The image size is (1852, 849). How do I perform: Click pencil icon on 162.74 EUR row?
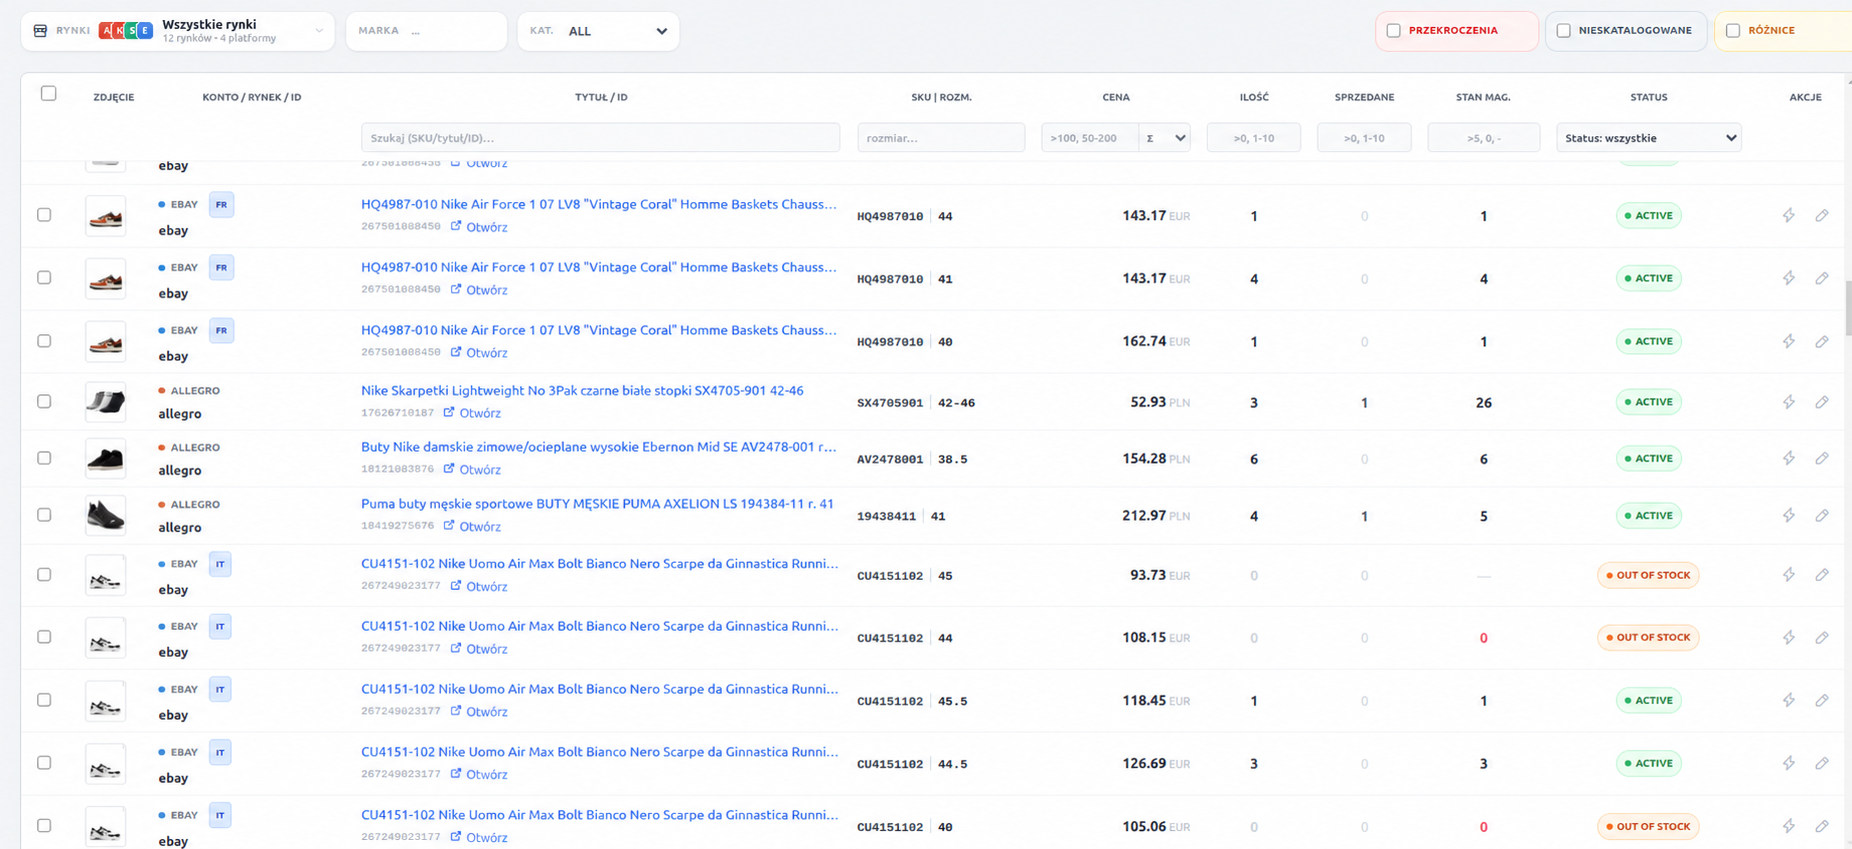point(1822,341)
